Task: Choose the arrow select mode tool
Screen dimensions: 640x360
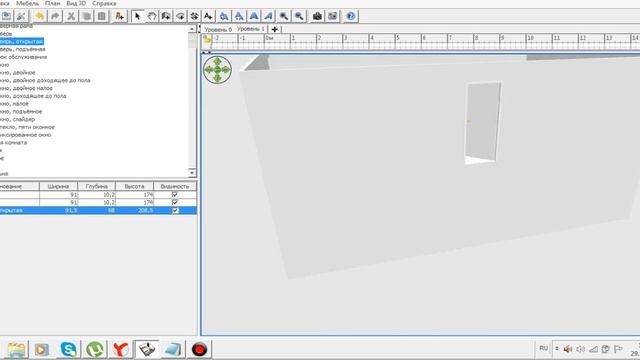Action: (138, 16)
